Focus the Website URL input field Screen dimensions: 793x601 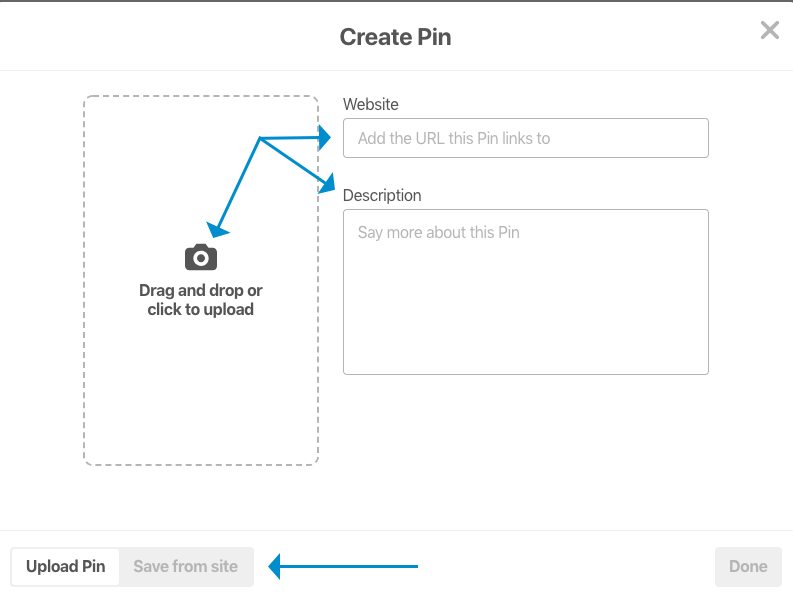coord(525,138)
